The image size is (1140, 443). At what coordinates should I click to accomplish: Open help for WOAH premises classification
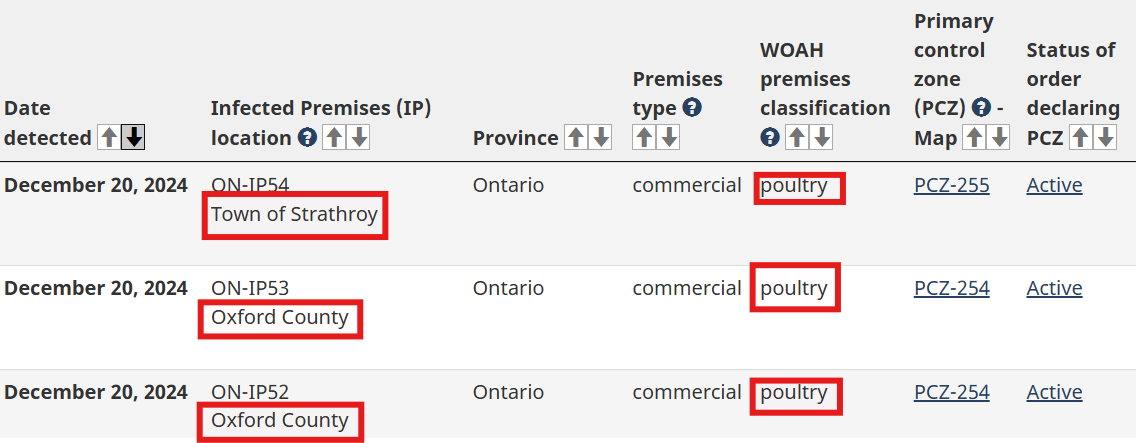pos(770,137)
